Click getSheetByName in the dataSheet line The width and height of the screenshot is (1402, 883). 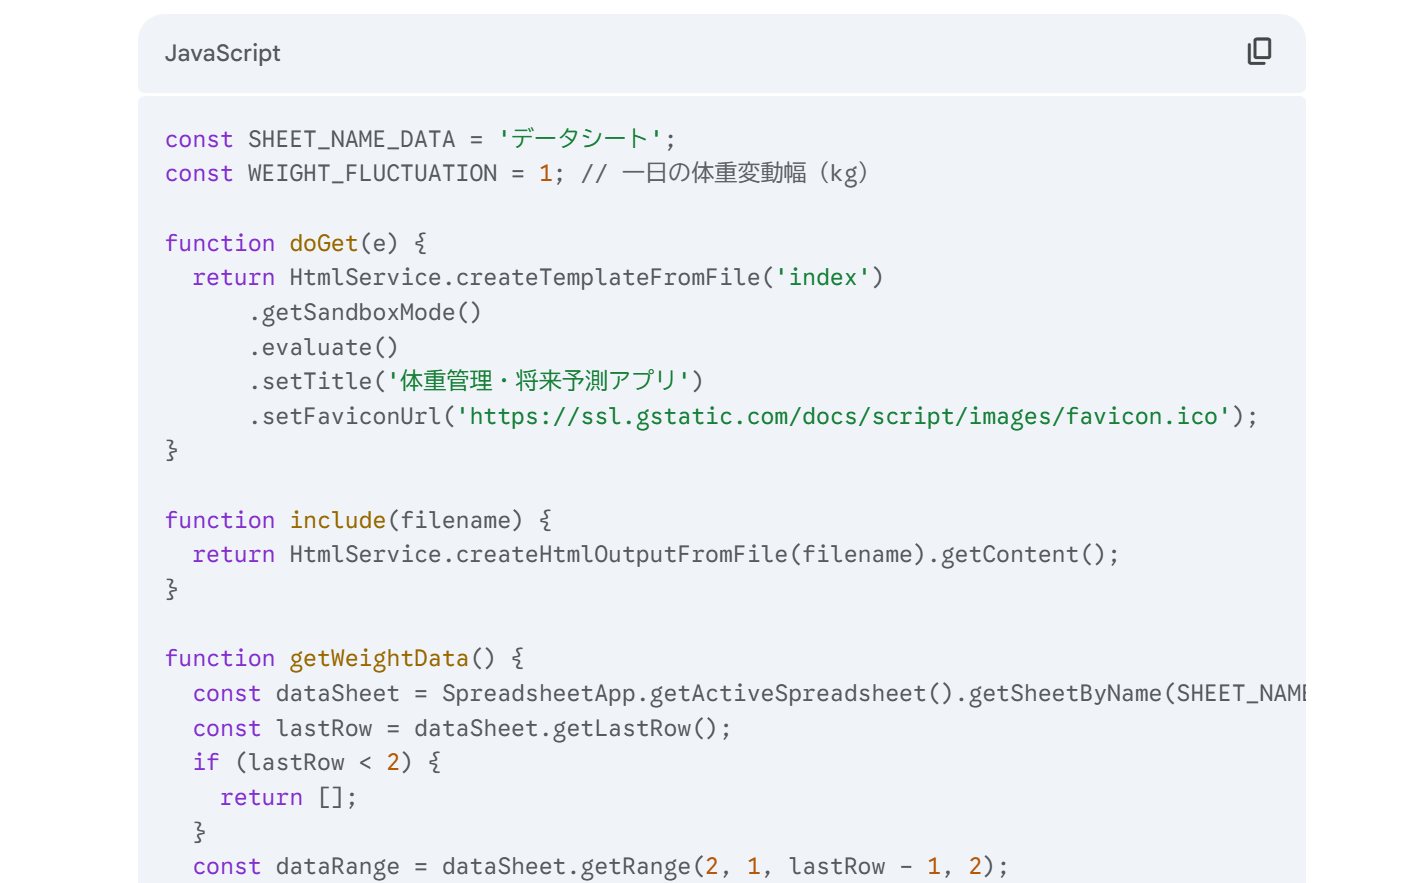pyautogui.click(x=1065, y=694)
